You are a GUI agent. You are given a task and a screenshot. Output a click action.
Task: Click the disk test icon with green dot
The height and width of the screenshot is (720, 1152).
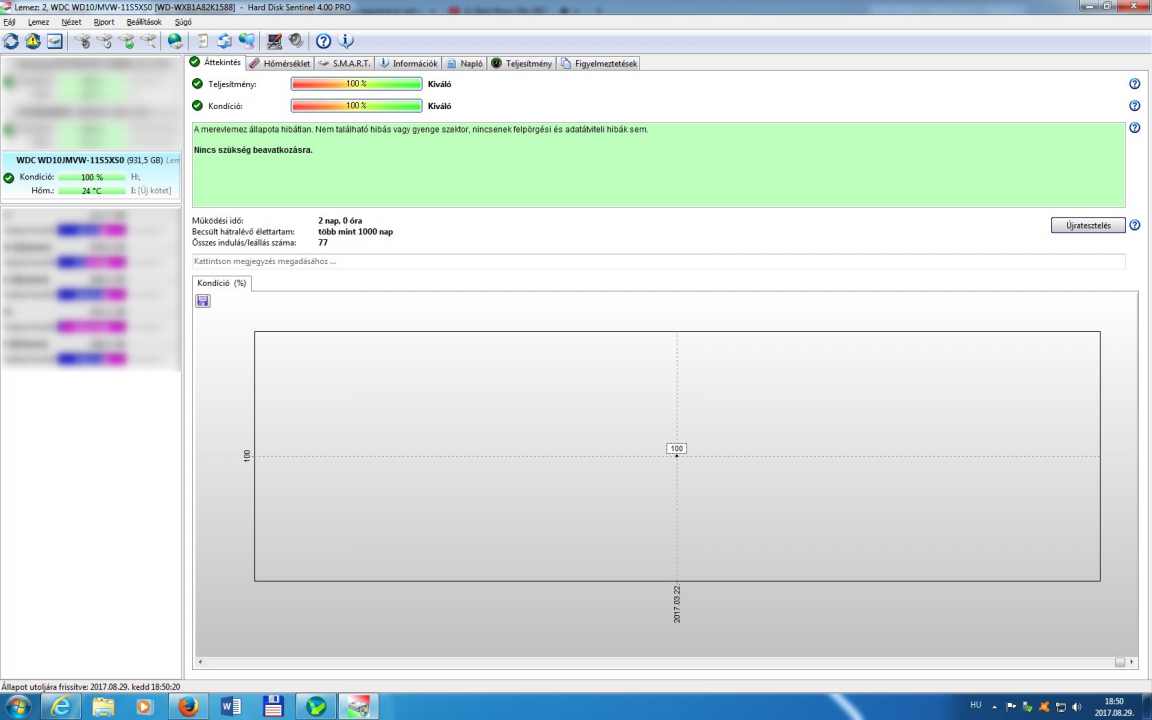click(127, 41)
